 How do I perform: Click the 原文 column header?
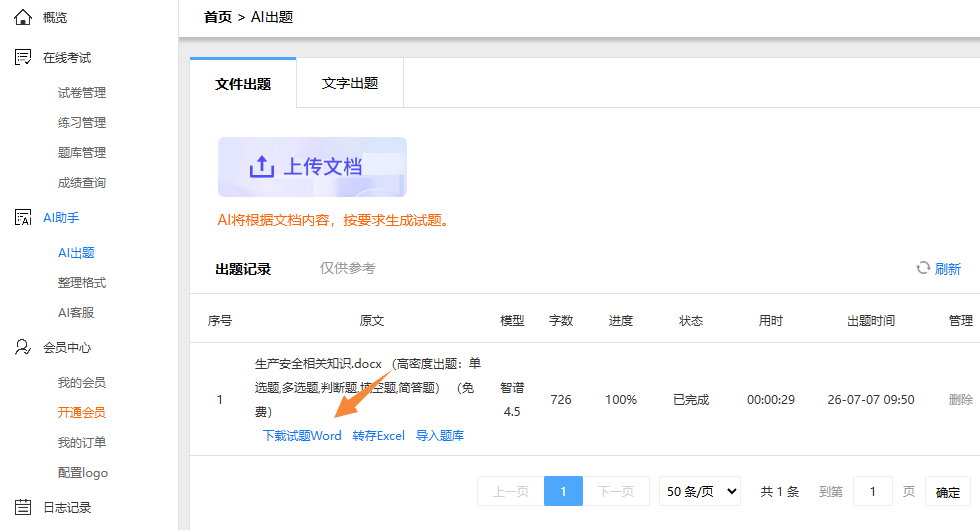click(x=371, y=321)
